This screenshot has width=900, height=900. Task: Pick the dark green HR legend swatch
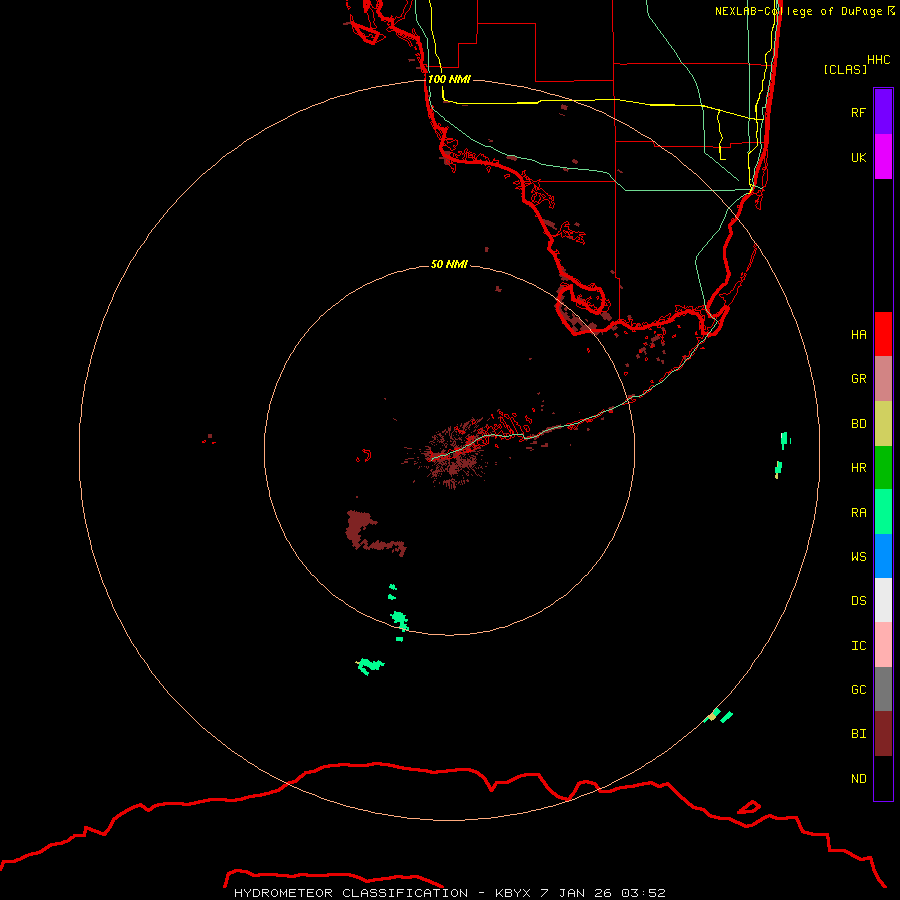click(x=883, y=468)
